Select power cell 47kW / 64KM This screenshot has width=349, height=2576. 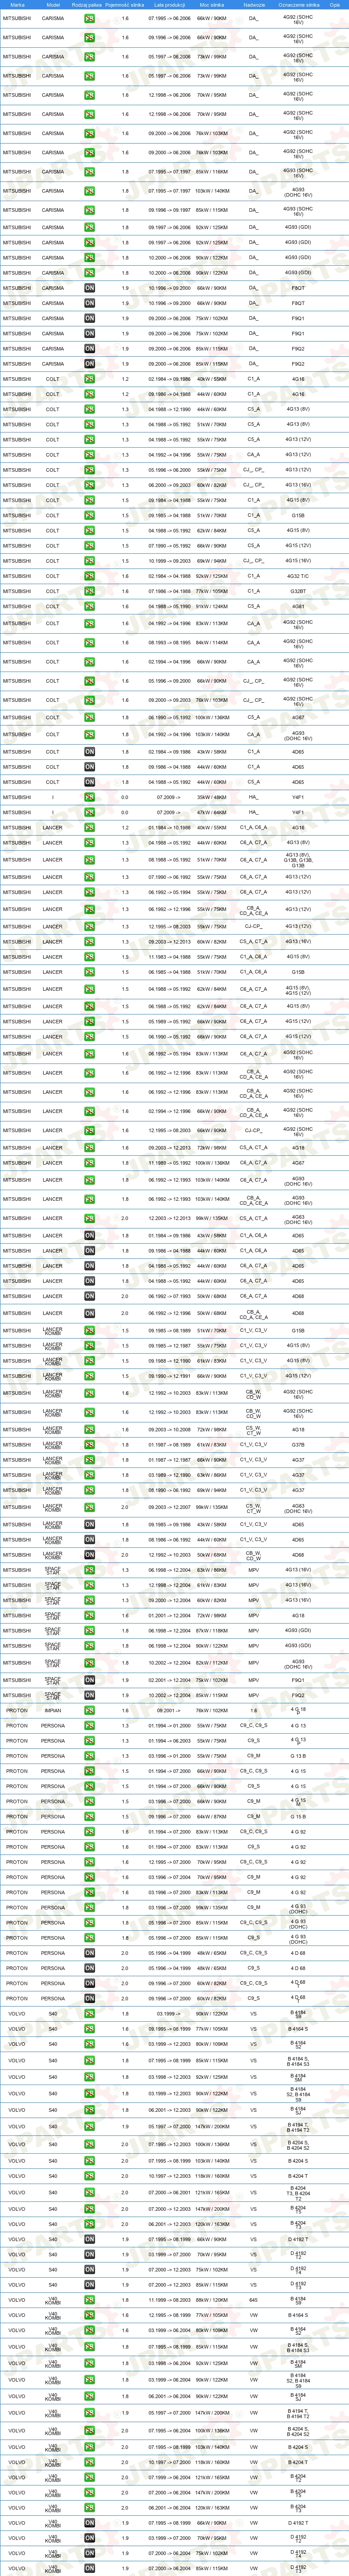click(x=211, y=812)
